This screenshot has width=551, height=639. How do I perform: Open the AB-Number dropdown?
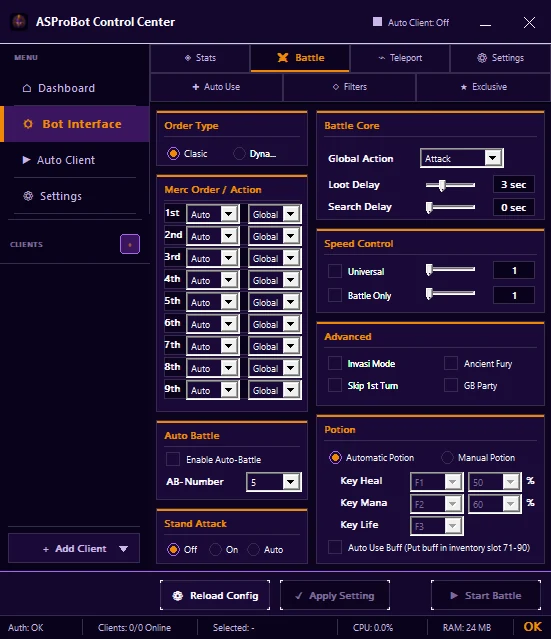(x=274, y=482)
